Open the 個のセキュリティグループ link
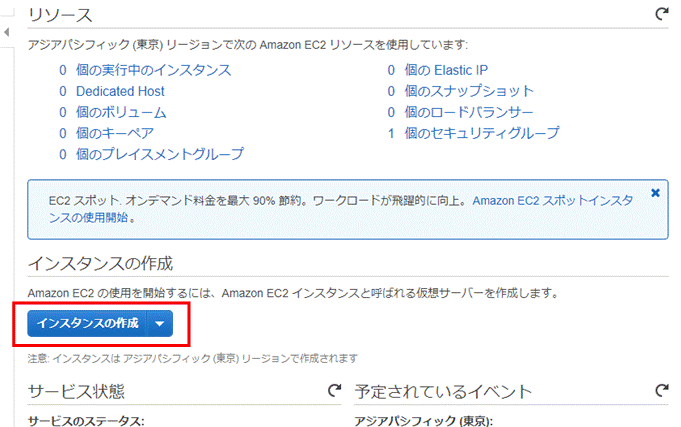Image resolution: width=681 pixels, height=427 pixels. point(482,133)
